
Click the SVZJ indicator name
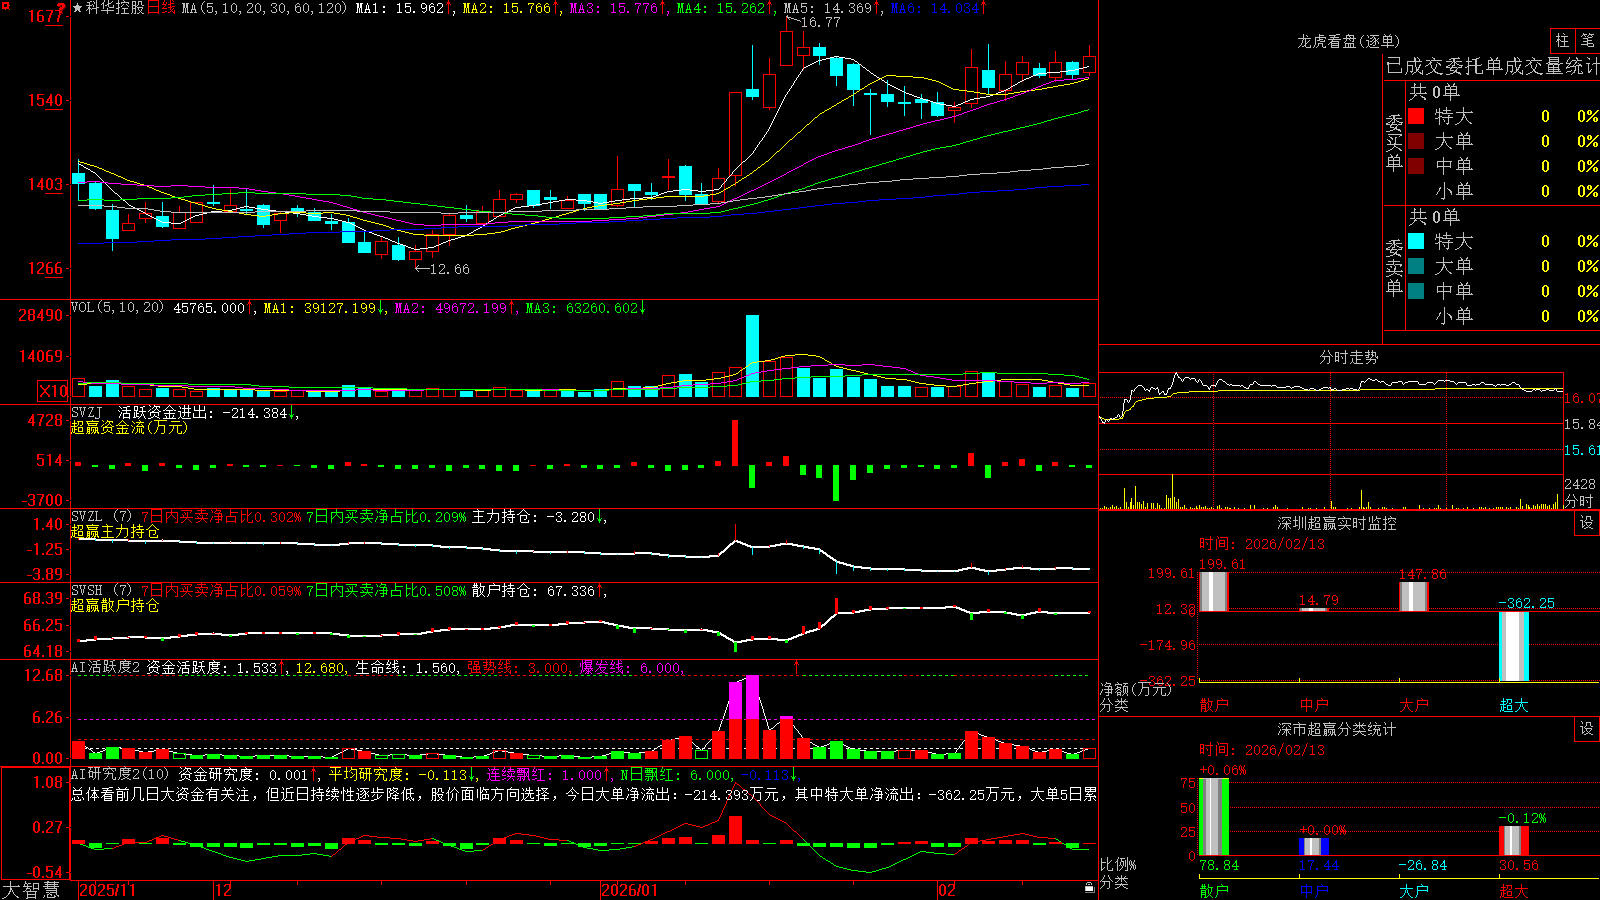coord(87,412)
